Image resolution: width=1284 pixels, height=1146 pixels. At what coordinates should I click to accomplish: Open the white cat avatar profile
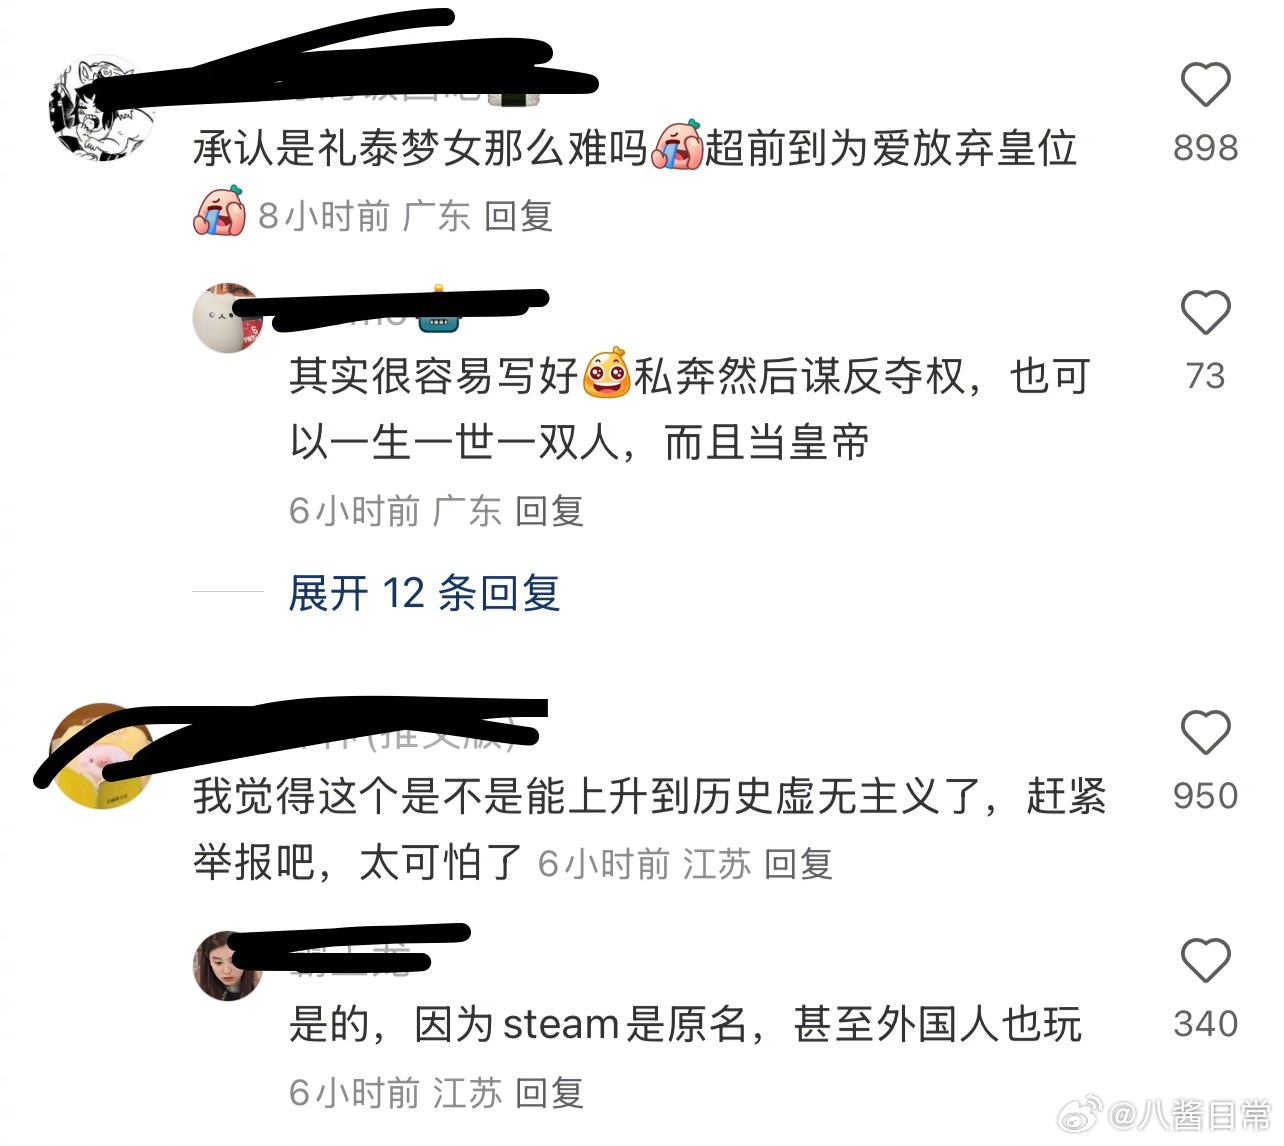click(228, 318)
